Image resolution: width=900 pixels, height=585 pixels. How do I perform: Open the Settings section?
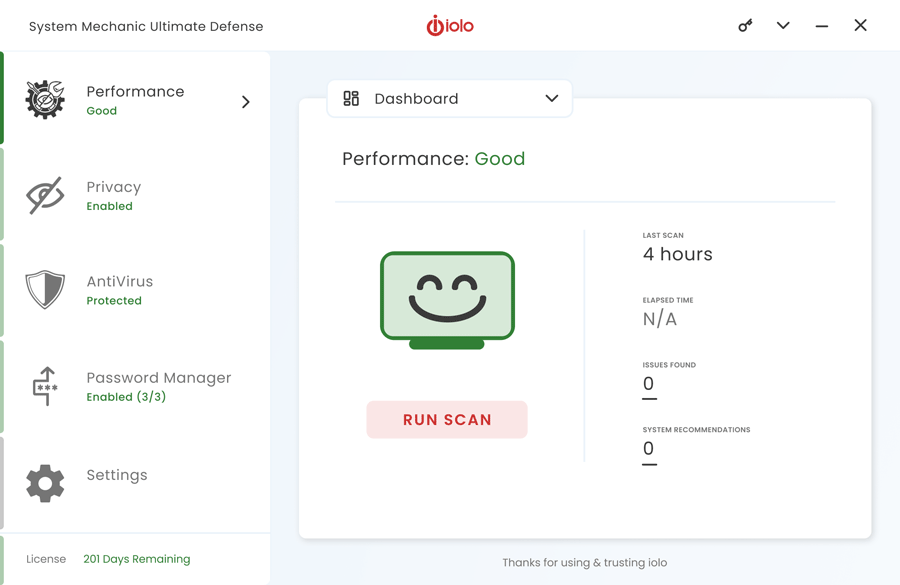click(135, 482)
